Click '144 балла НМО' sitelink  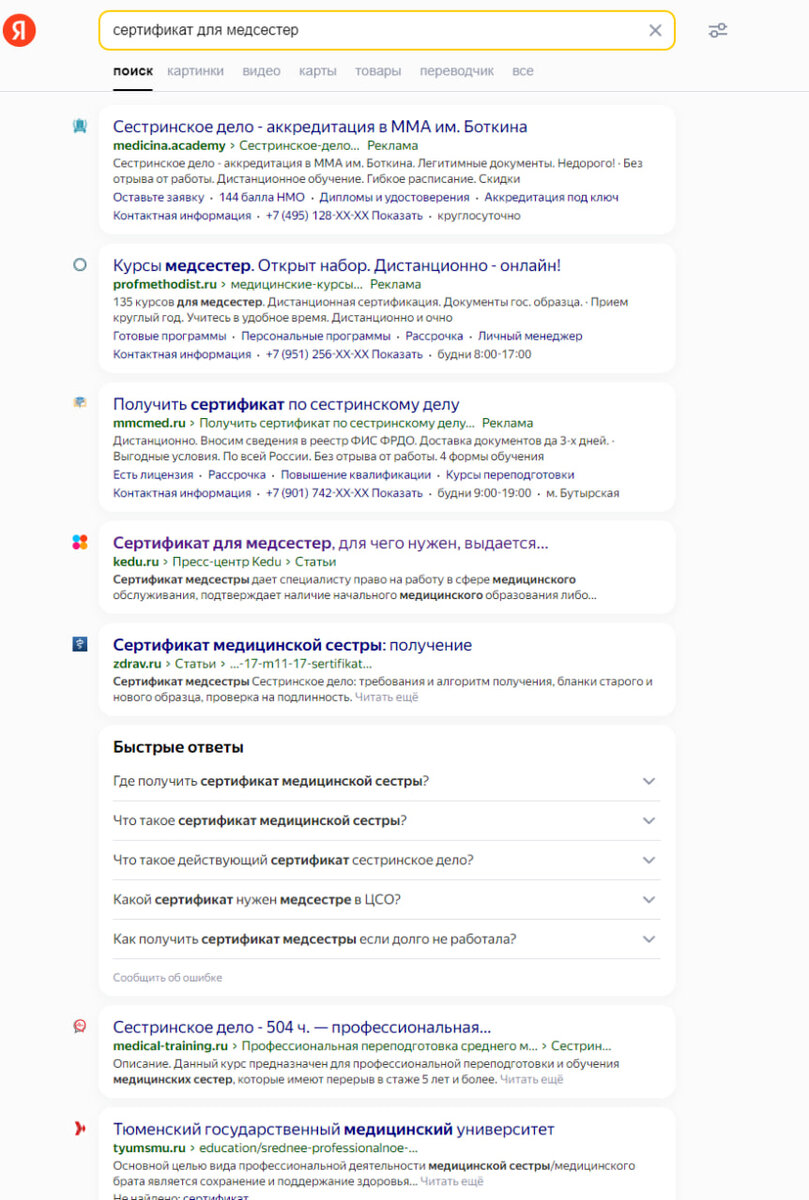click(262, 197)
